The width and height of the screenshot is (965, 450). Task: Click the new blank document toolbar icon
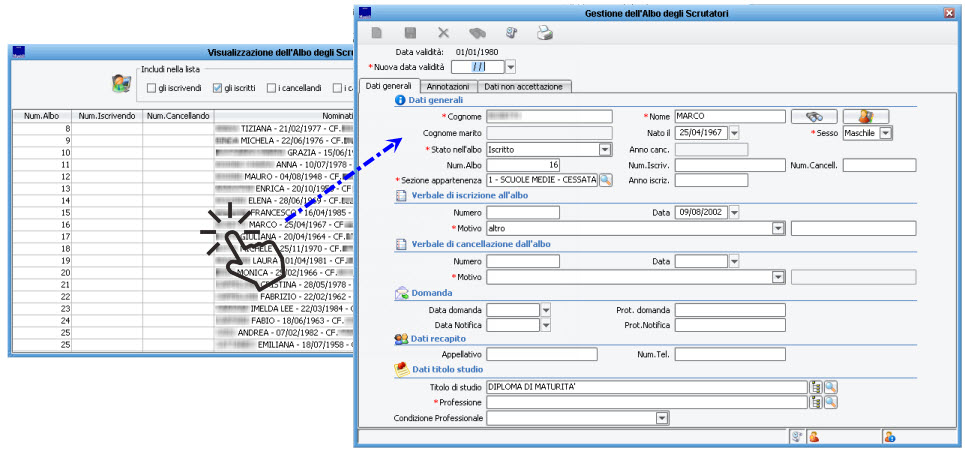377,33
